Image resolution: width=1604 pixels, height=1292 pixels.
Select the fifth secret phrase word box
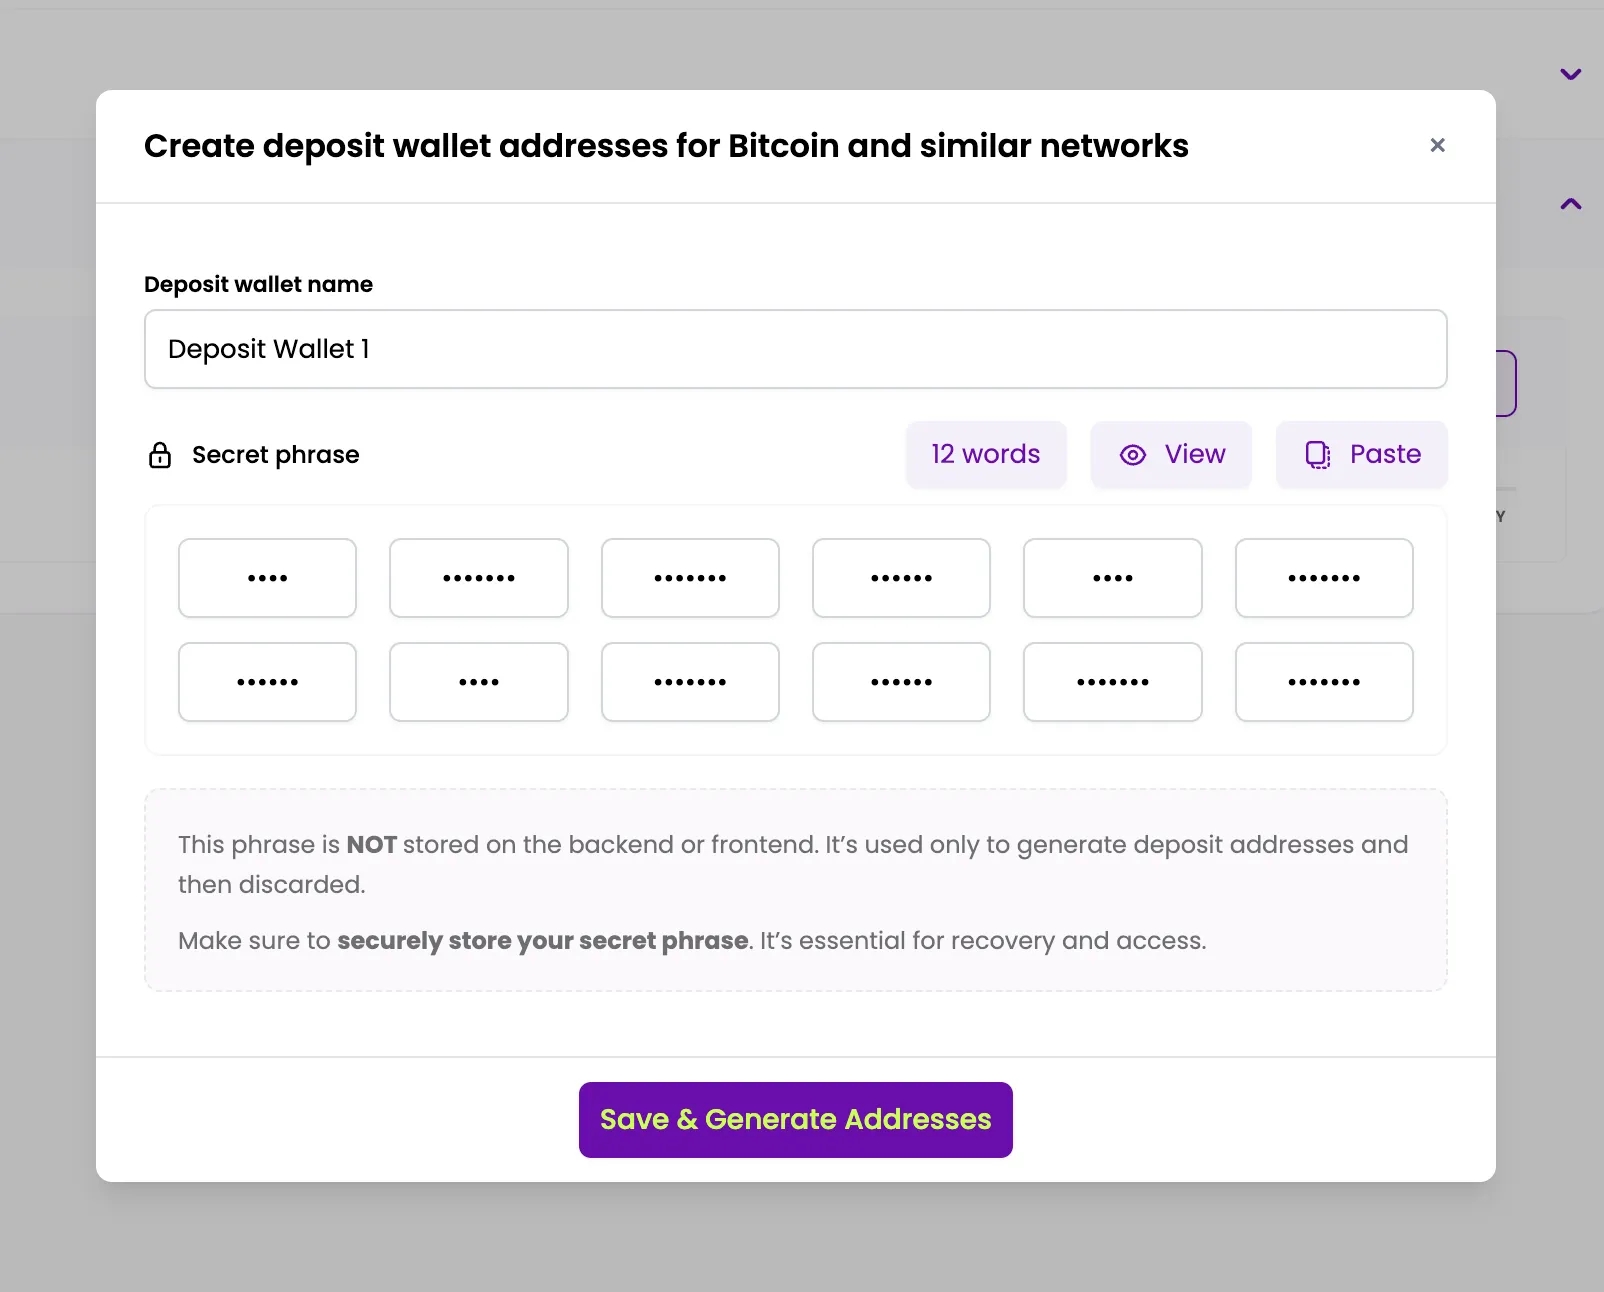pyautogui.click(x=1113, y=578)
